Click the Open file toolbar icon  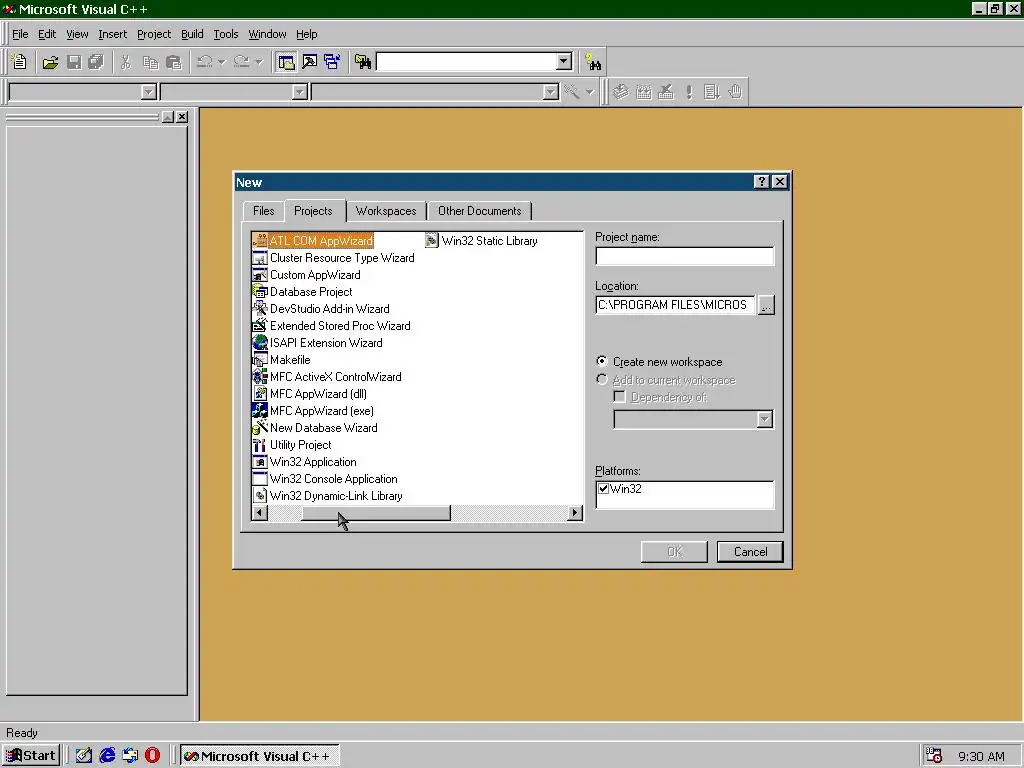50,62
